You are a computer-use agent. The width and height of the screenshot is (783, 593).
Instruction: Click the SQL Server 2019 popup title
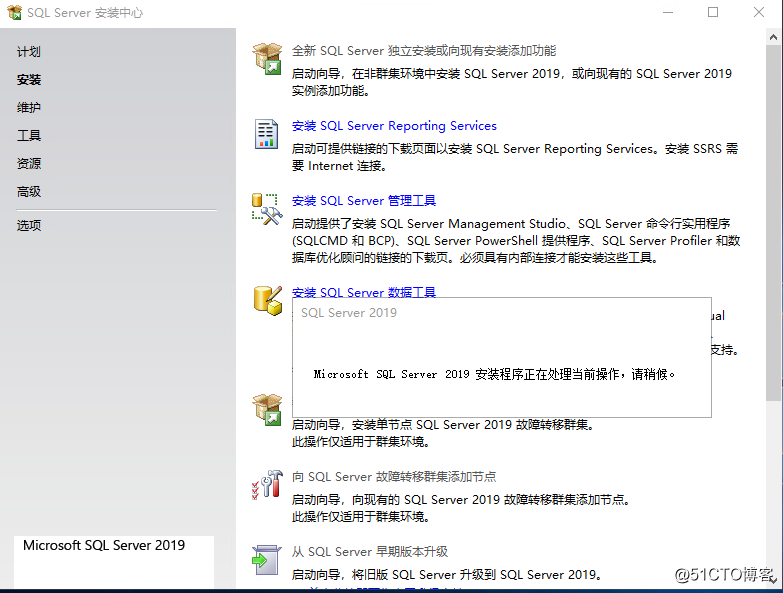click(349, 313)
